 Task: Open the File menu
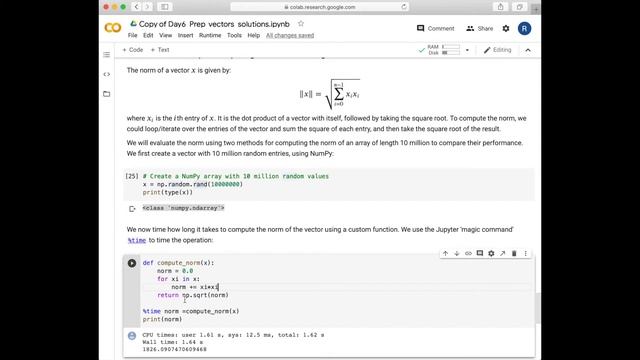pos(133,36)
